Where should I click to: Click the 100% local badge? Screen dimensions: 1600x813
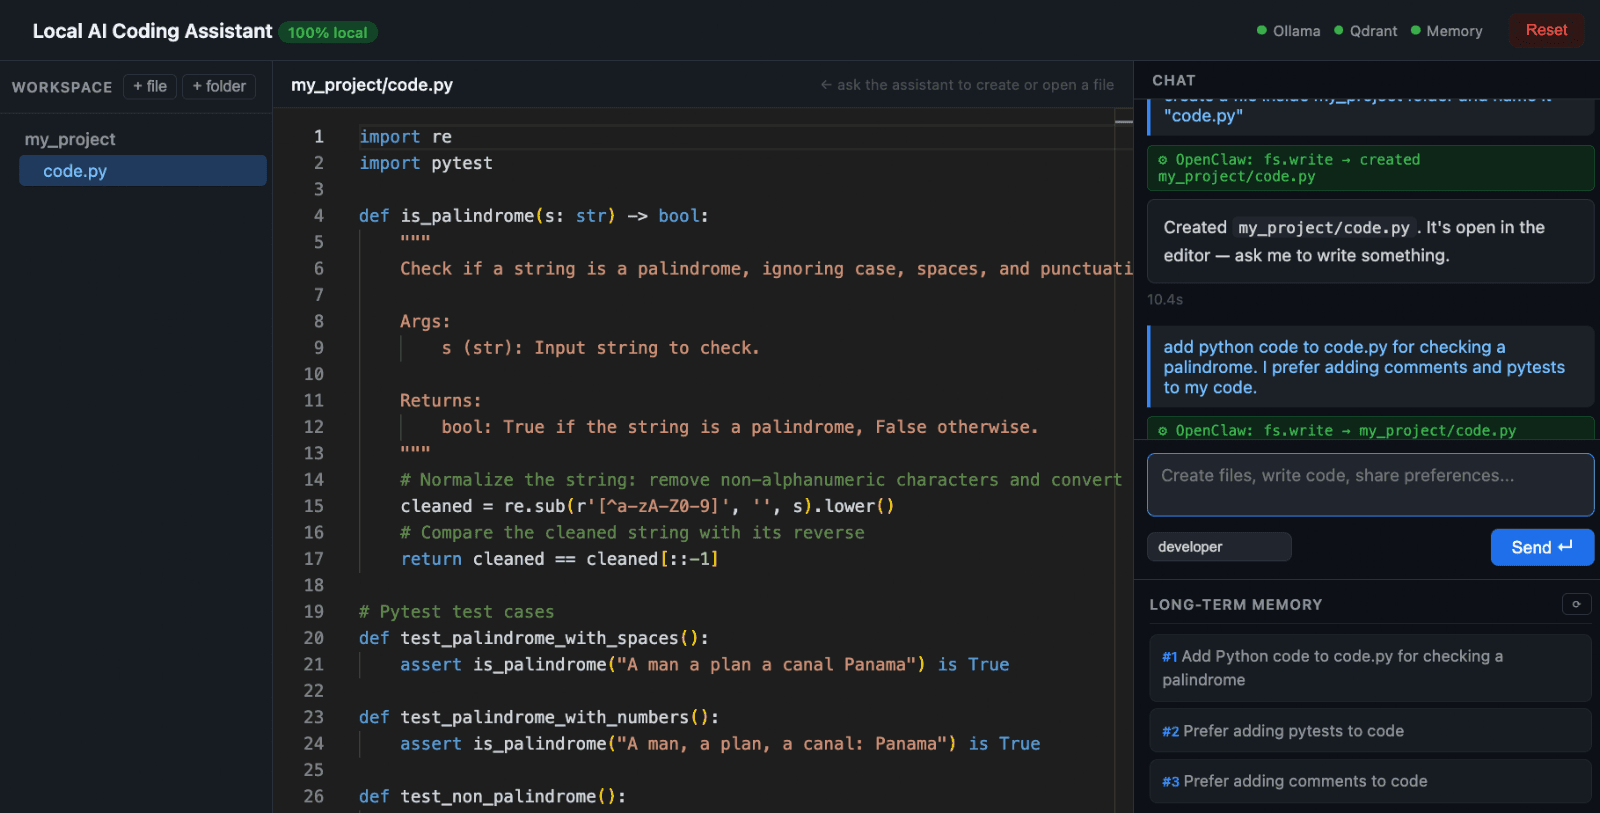tap(327, 33)
